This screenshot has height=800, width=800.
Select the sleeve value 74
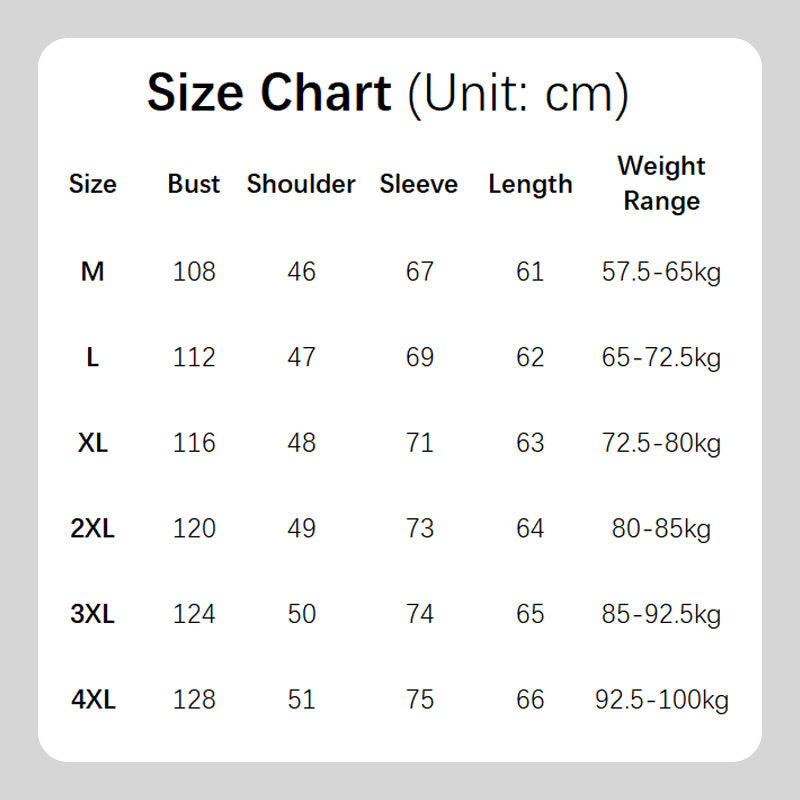[420, 613]
